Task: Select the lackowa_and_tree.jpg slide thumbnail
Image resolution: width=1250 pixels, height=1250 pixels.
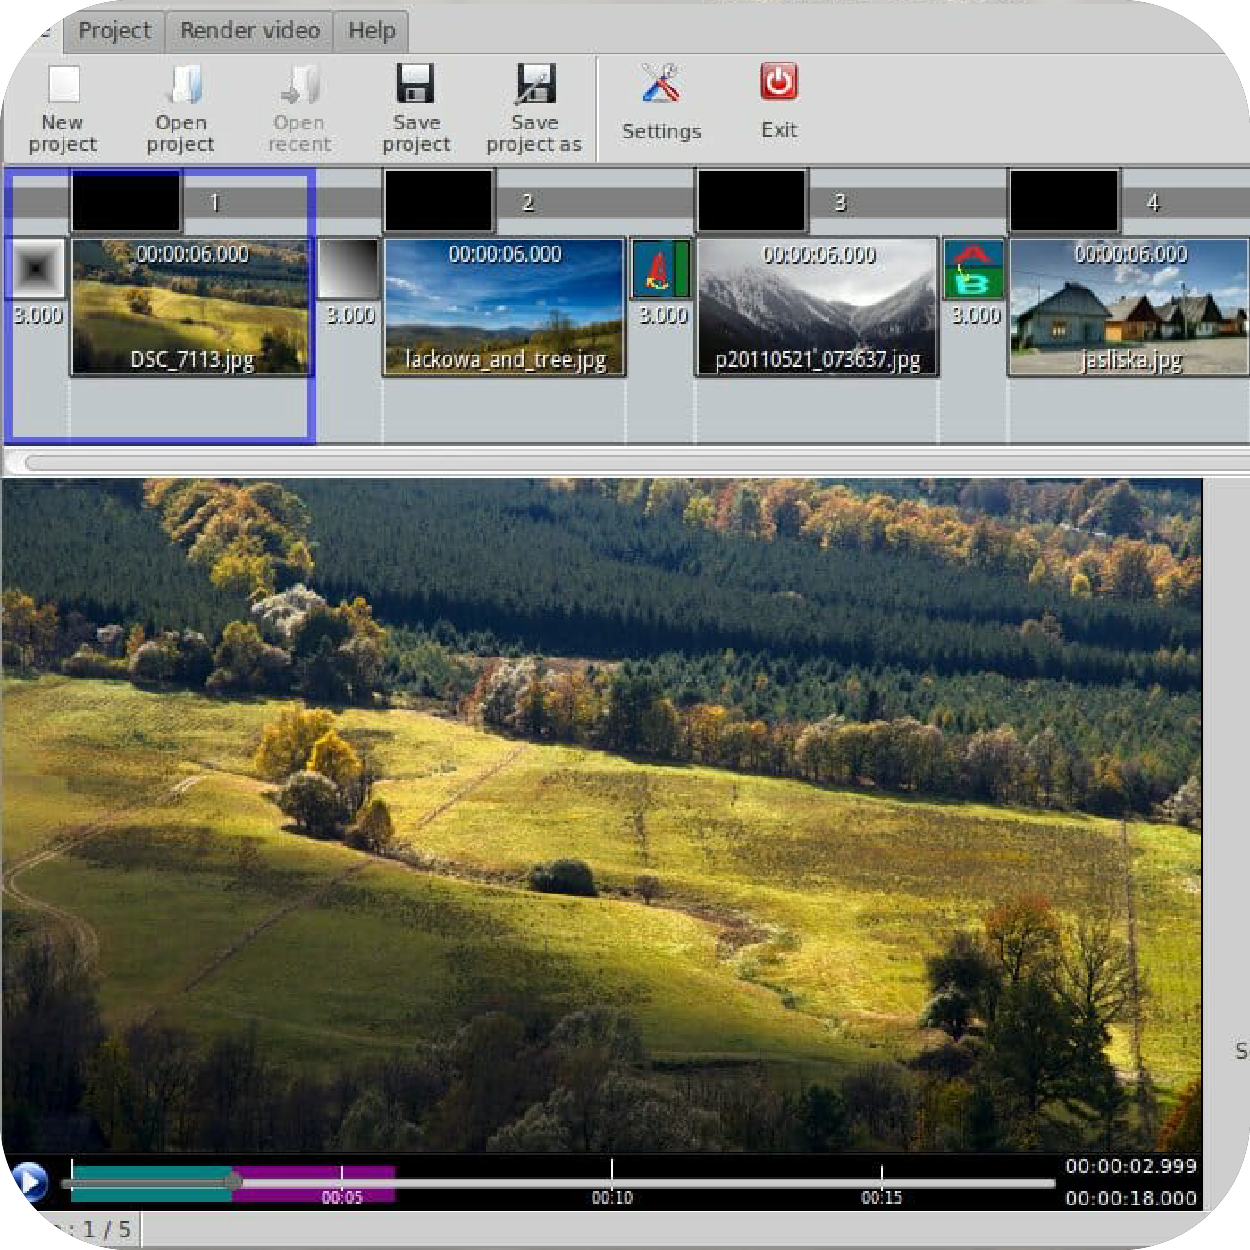Action: [504, 307]
